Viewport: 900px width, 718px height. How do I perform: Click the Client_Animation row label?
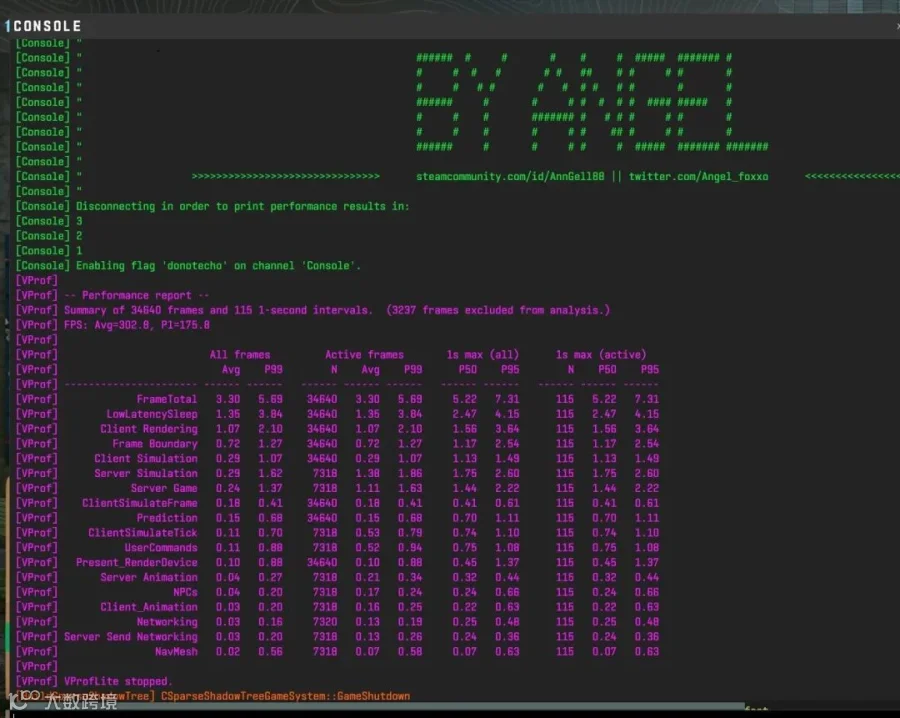click(x=149, y=607)
